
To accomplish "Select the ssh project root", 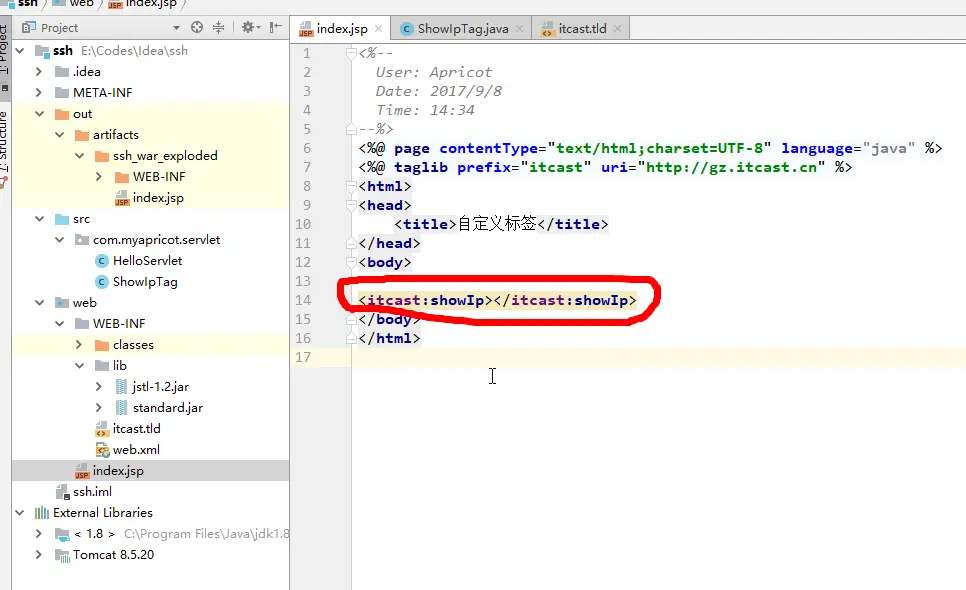I will coord(63,51).
